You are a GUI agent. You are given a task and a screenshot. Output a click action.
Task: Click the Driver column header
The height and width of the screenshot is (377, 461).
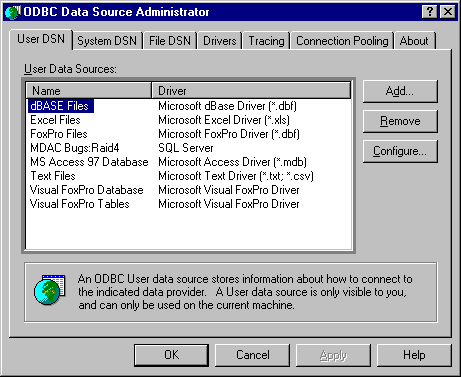(x=251, y=91)
